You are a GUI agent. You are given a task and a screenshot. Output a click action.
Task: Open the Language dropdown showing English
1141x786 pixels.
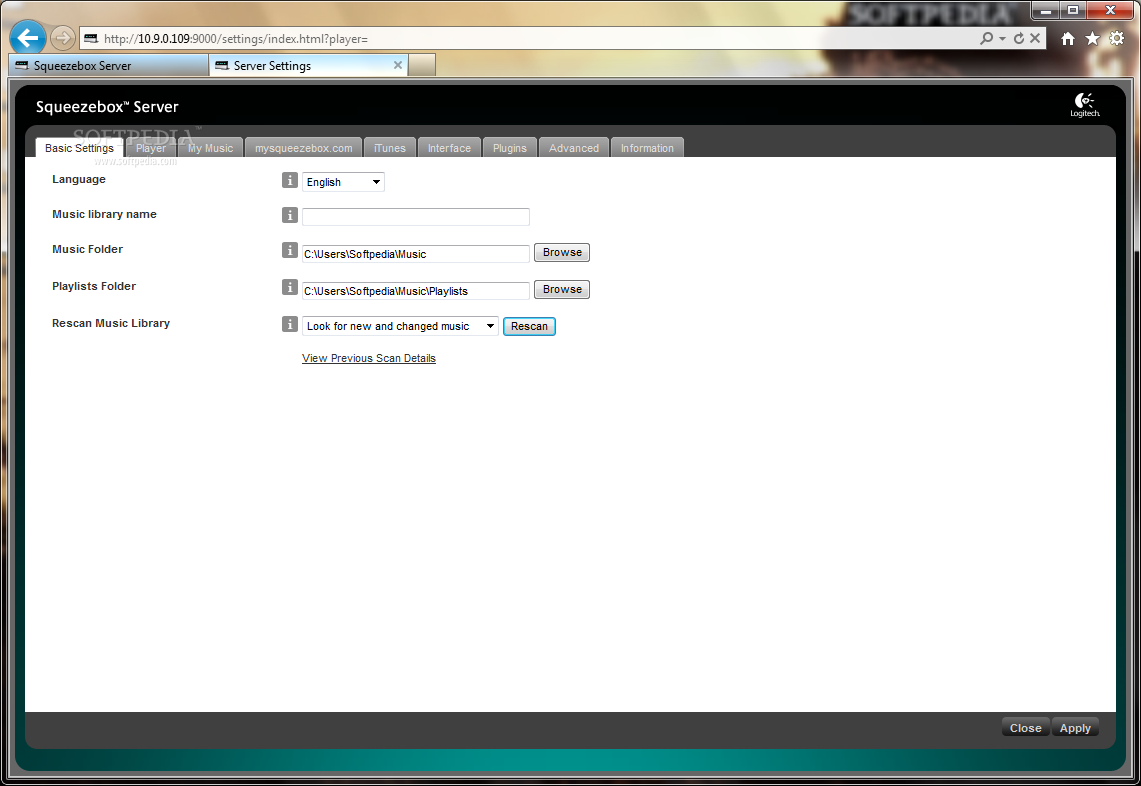(343, 182)
